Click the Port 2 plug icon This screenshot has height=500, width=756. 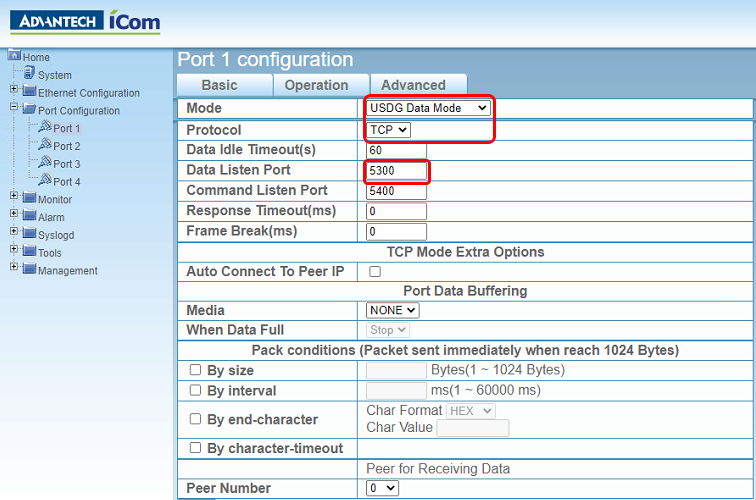pos(45,144)
